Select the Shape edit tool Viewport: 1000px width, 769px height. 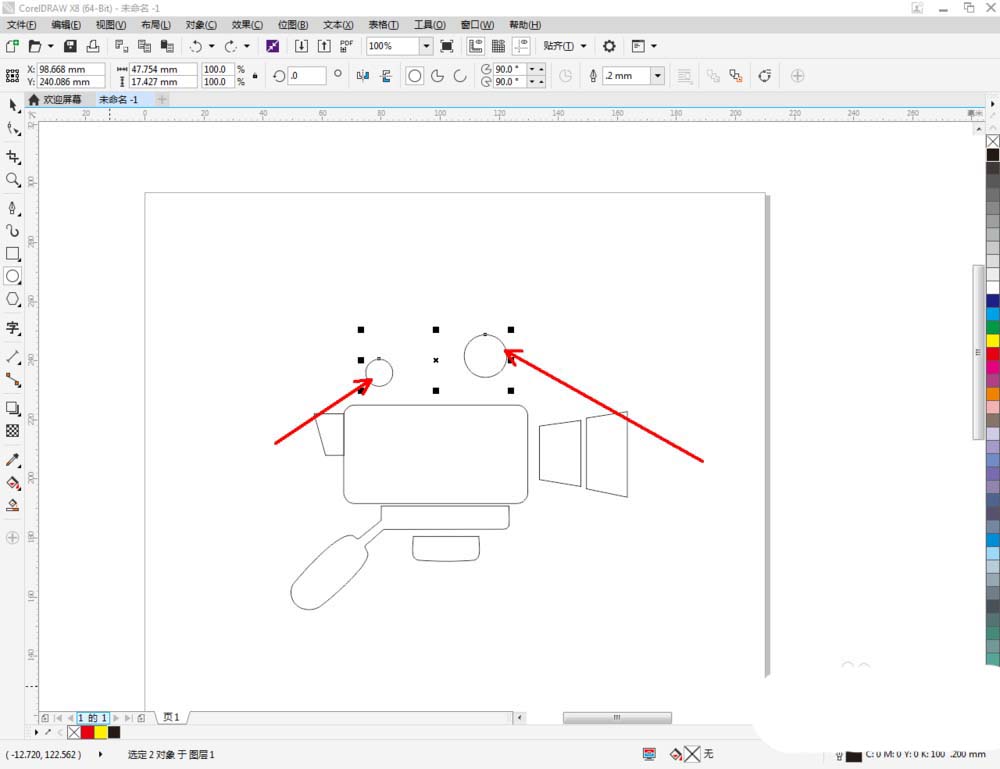13,129
